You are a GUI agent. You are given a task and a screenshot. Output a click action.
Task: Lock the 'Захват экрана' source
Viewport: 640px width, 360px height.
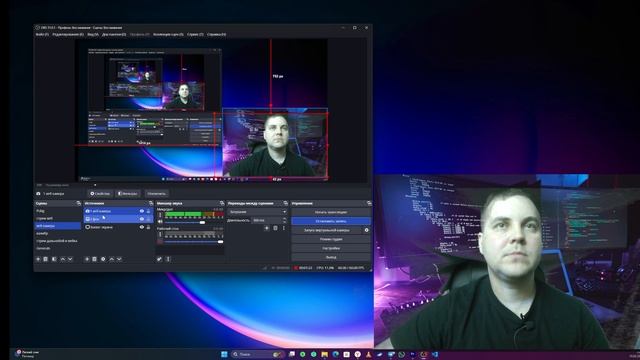tap(149, 227)
